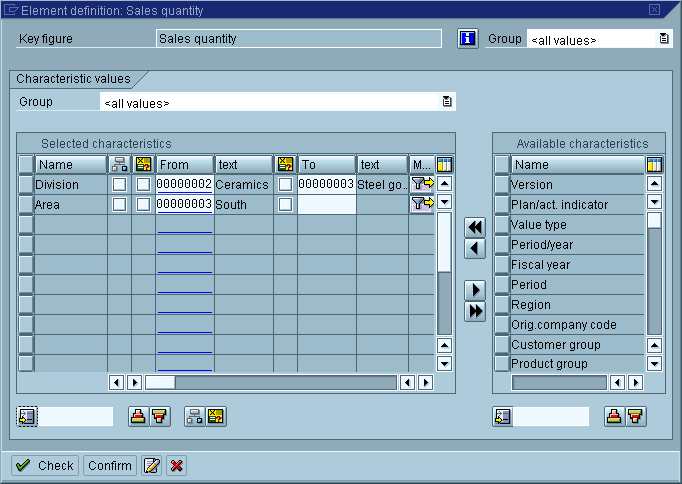Open the multiple selection filter for Area
The height and width of the screenshot is (484, 682).
point(422,204)
